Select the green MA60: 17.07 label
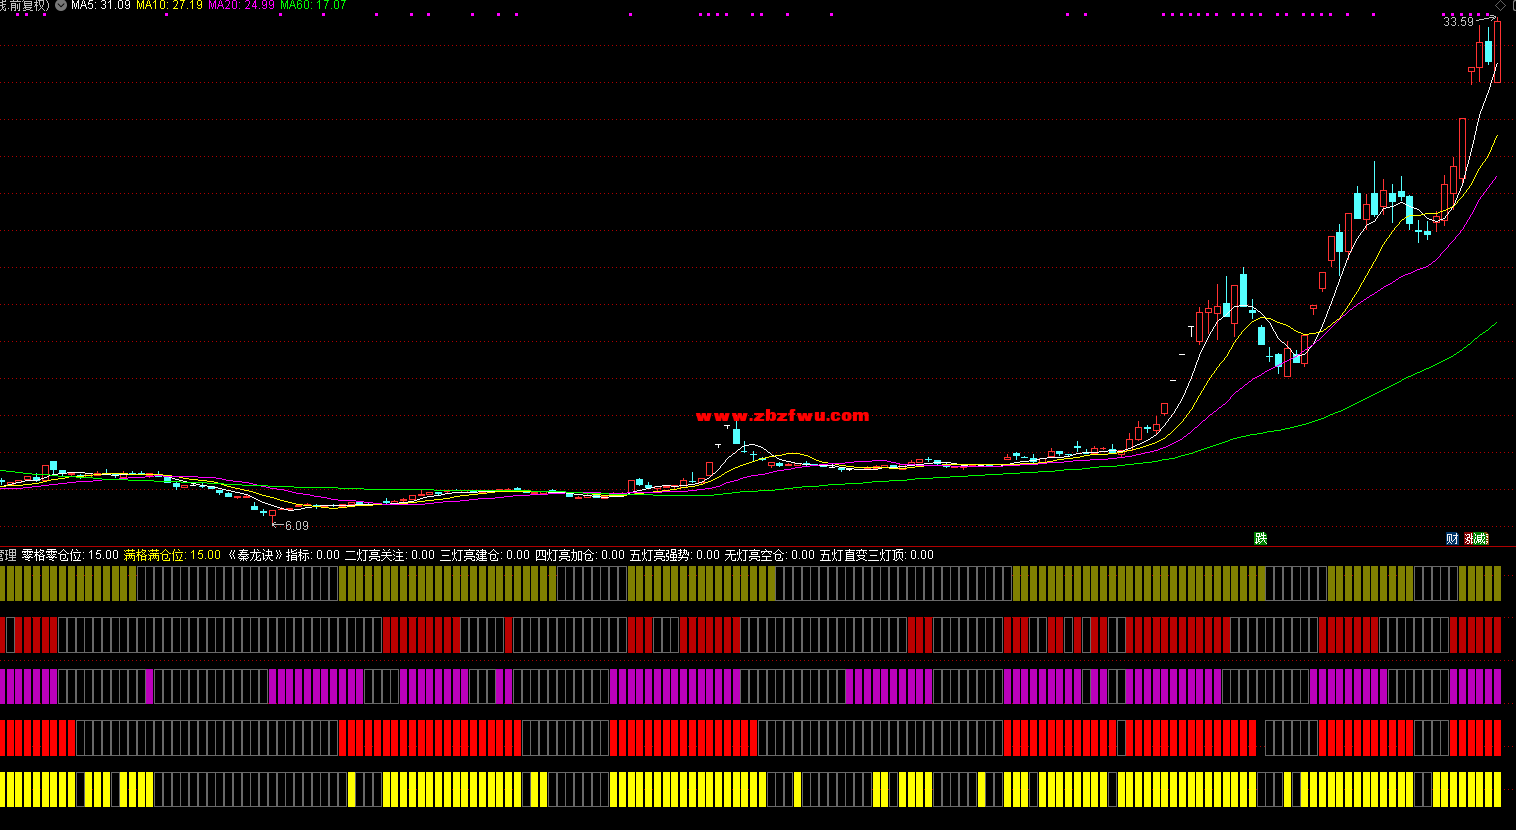Screen dimensions: 1516x830 point(313,5)
